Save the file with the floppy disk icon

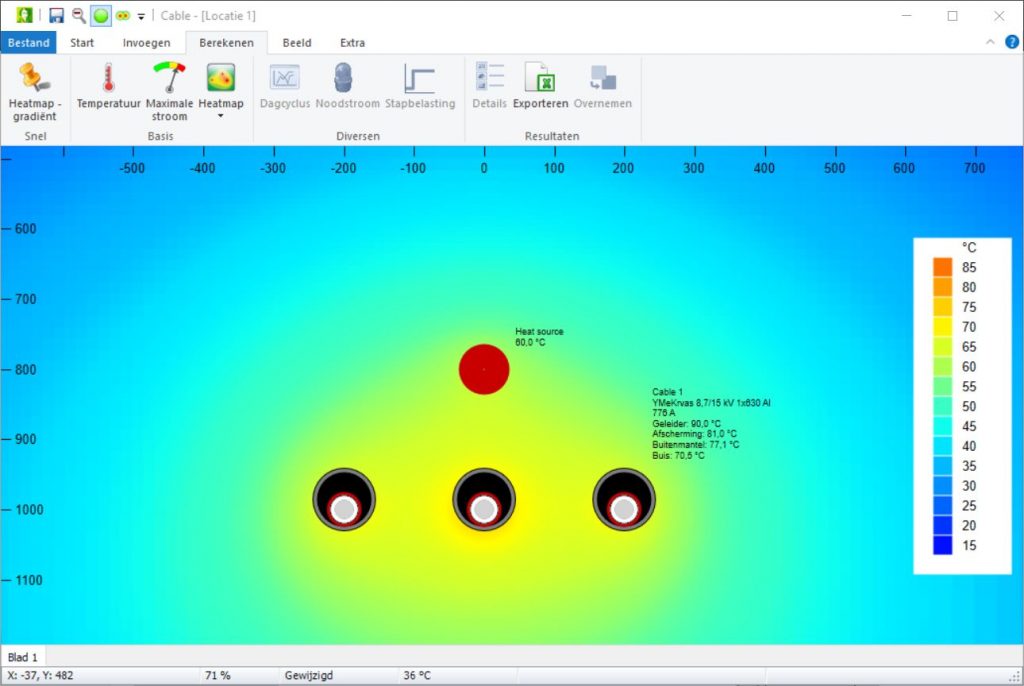point(57,16)
